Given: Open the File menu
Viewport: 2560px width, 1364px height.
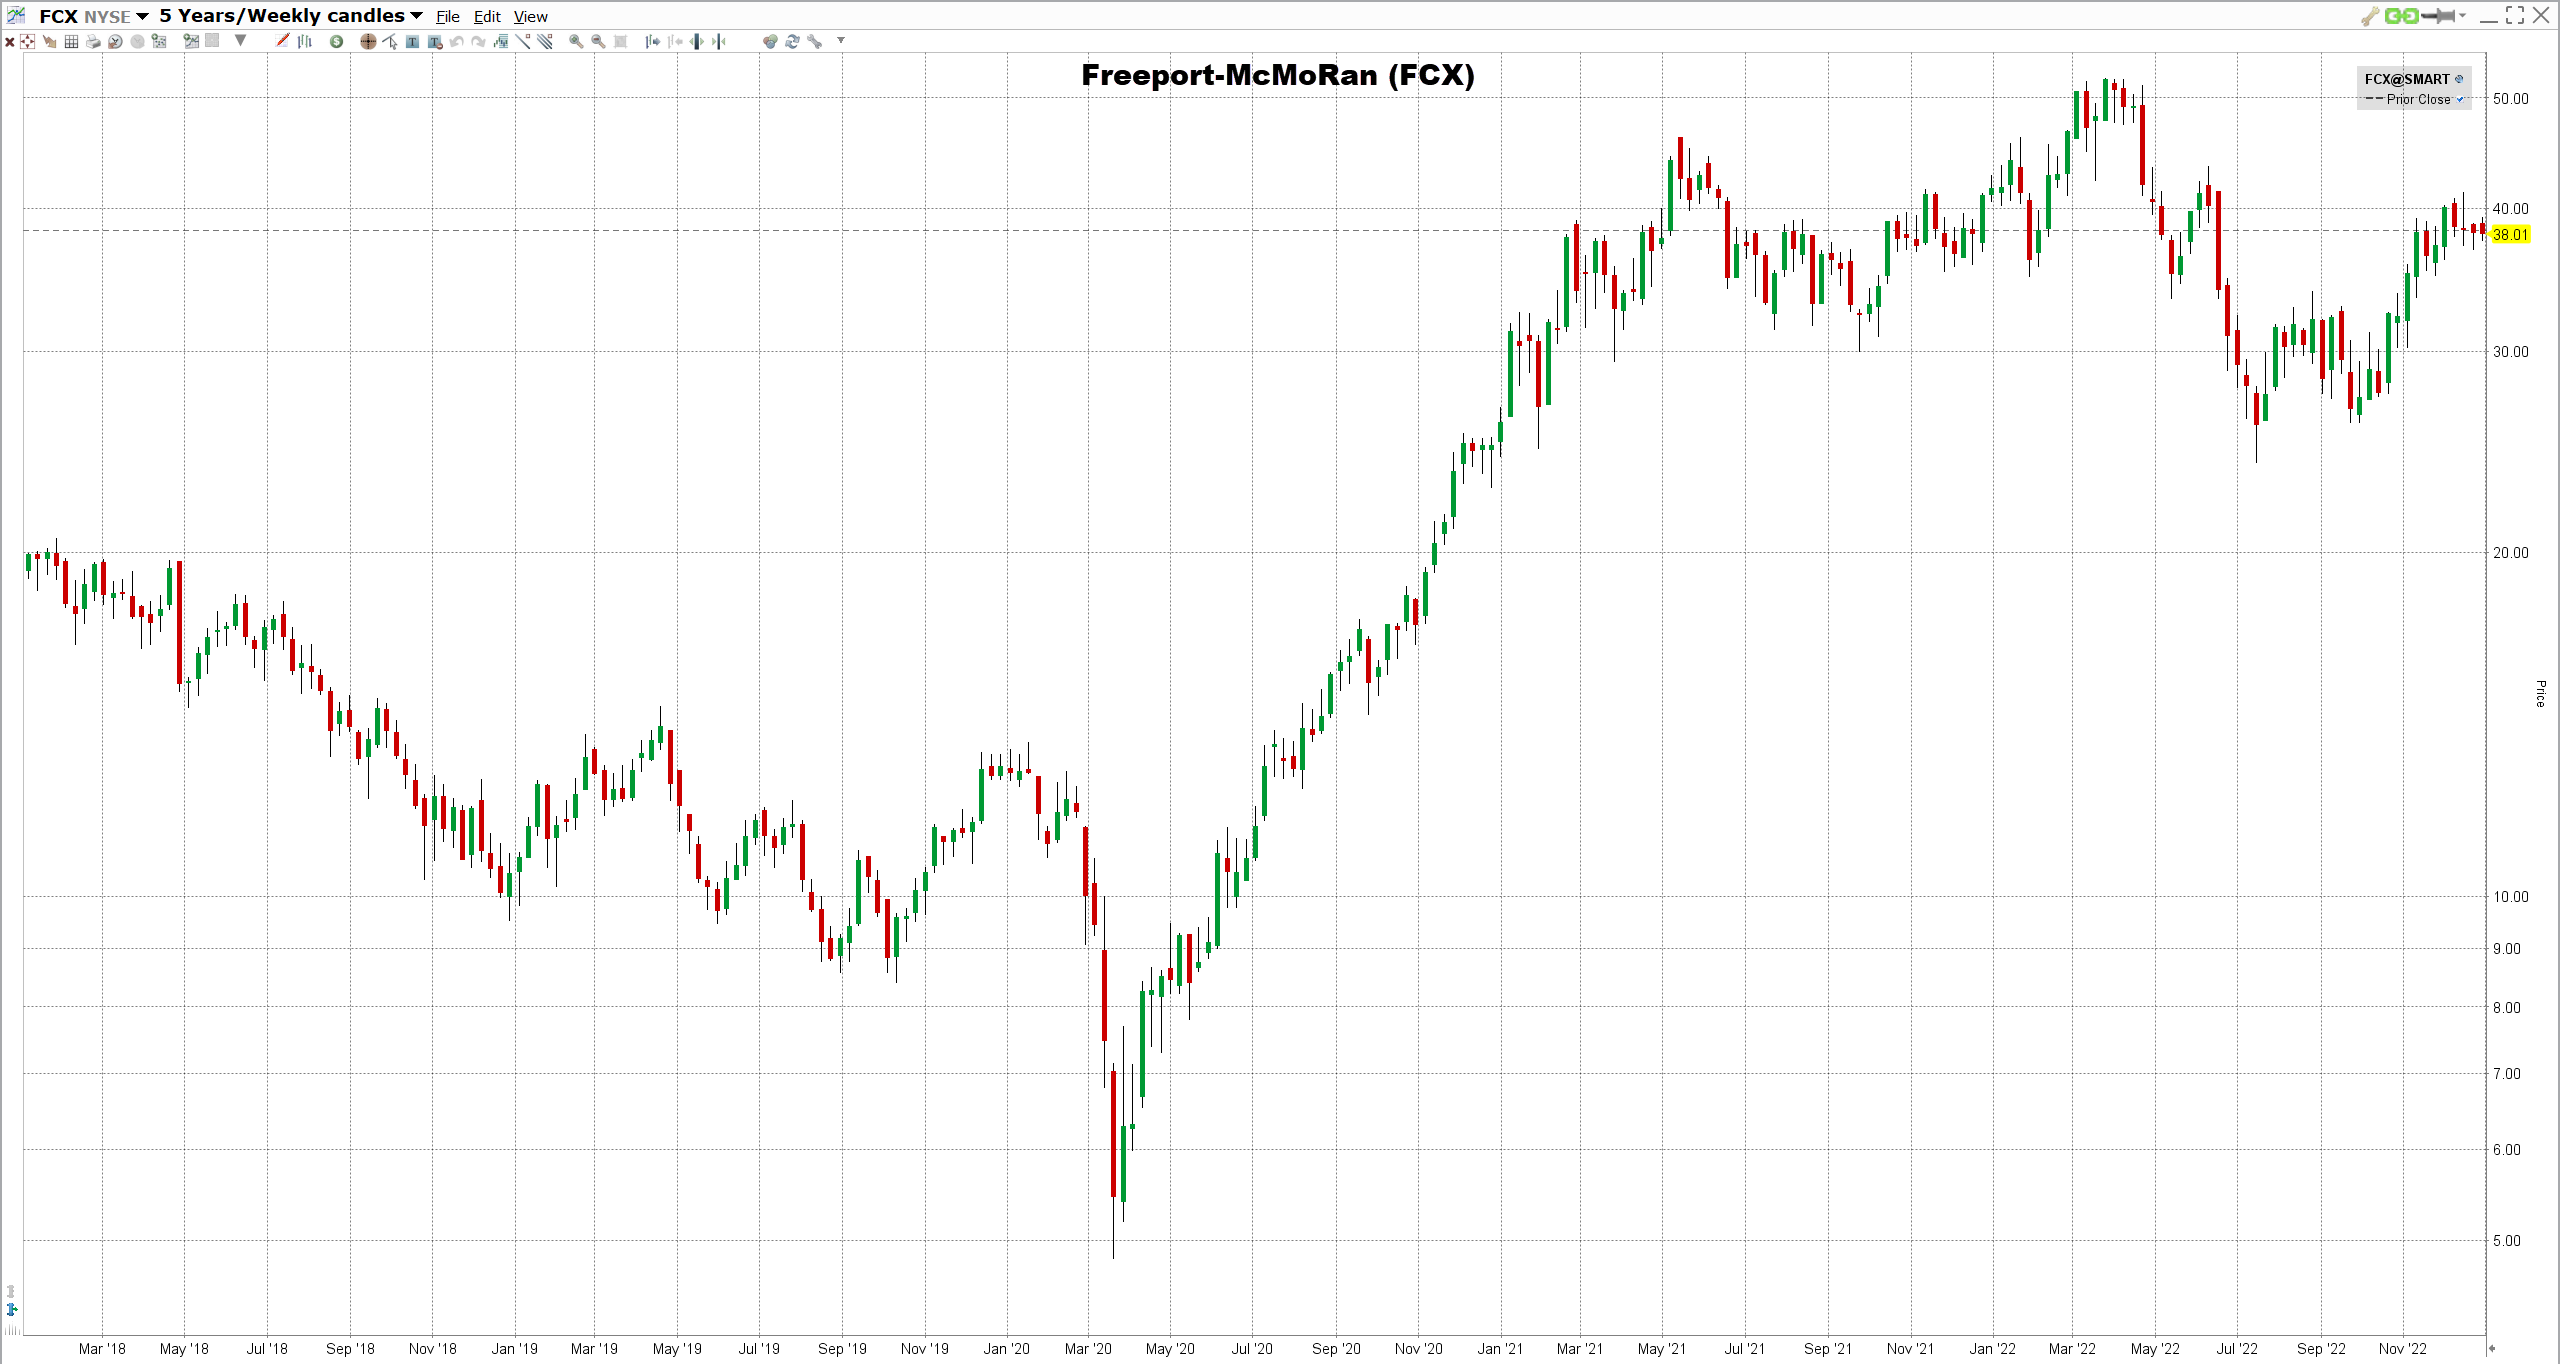Looking at the screenshot, I should [x=447, y=17].
